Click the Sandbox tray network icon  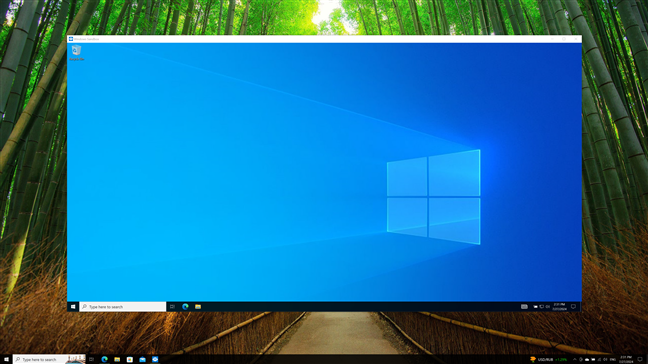(x=541, y=307)
